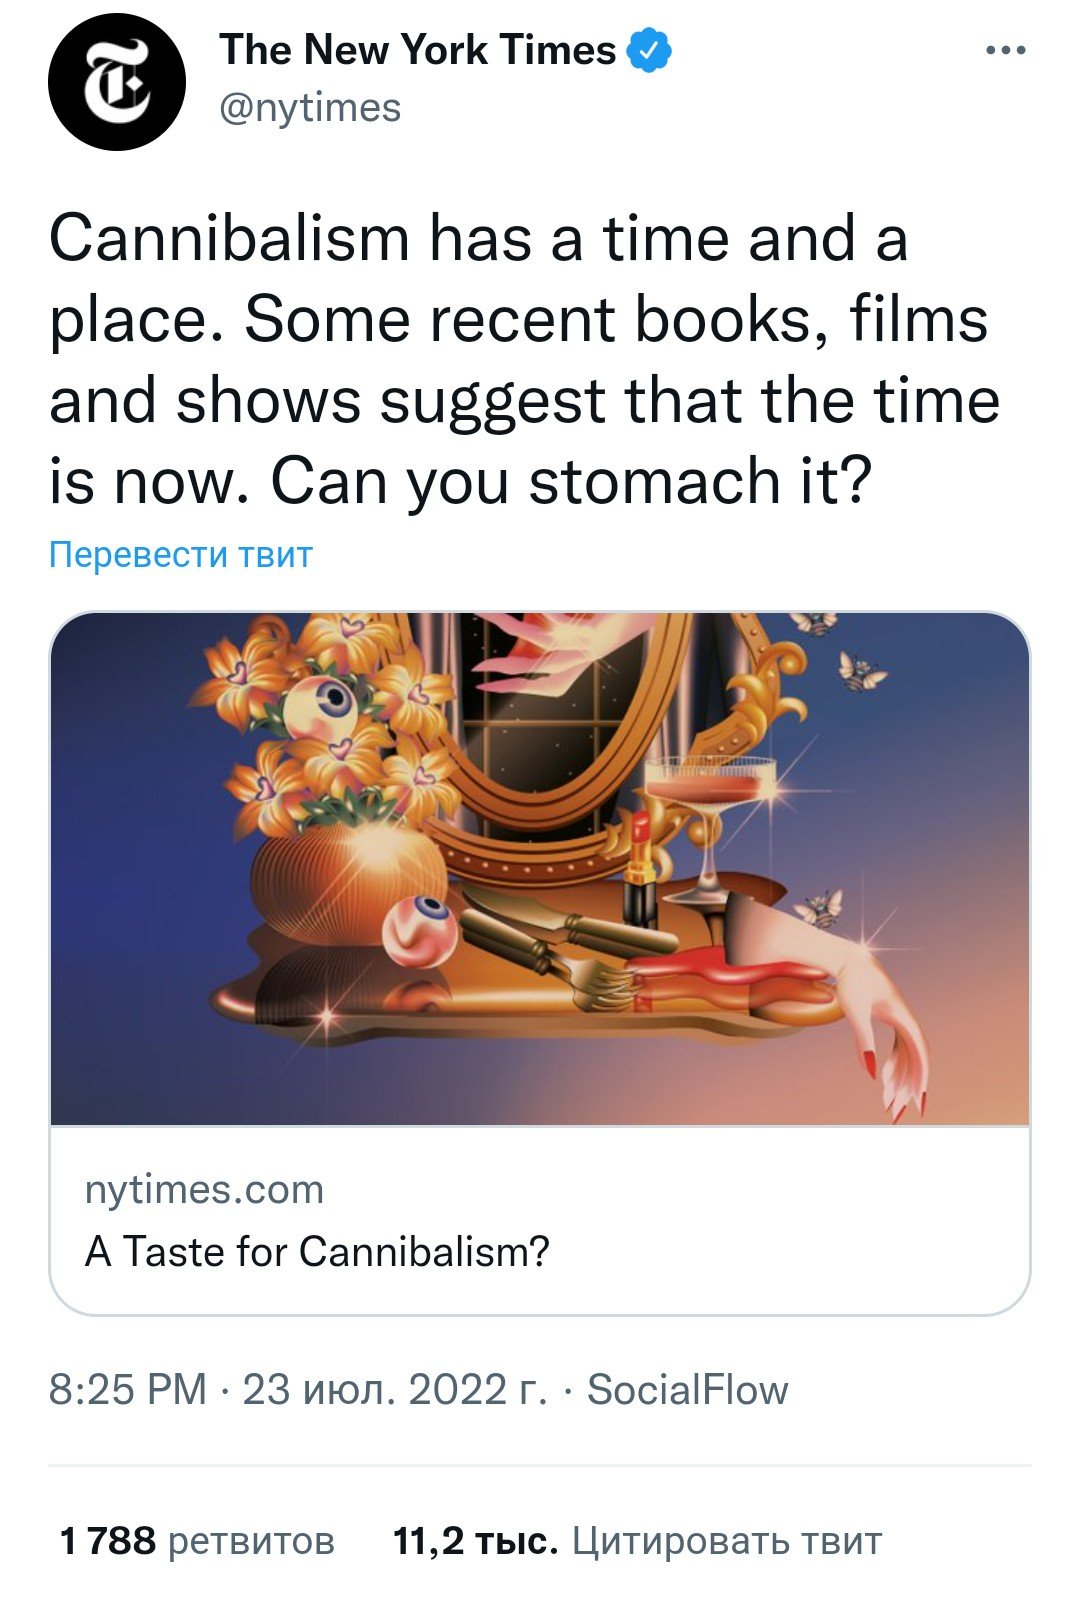Click the red lipstick in the illustration

tap(639, 868)
